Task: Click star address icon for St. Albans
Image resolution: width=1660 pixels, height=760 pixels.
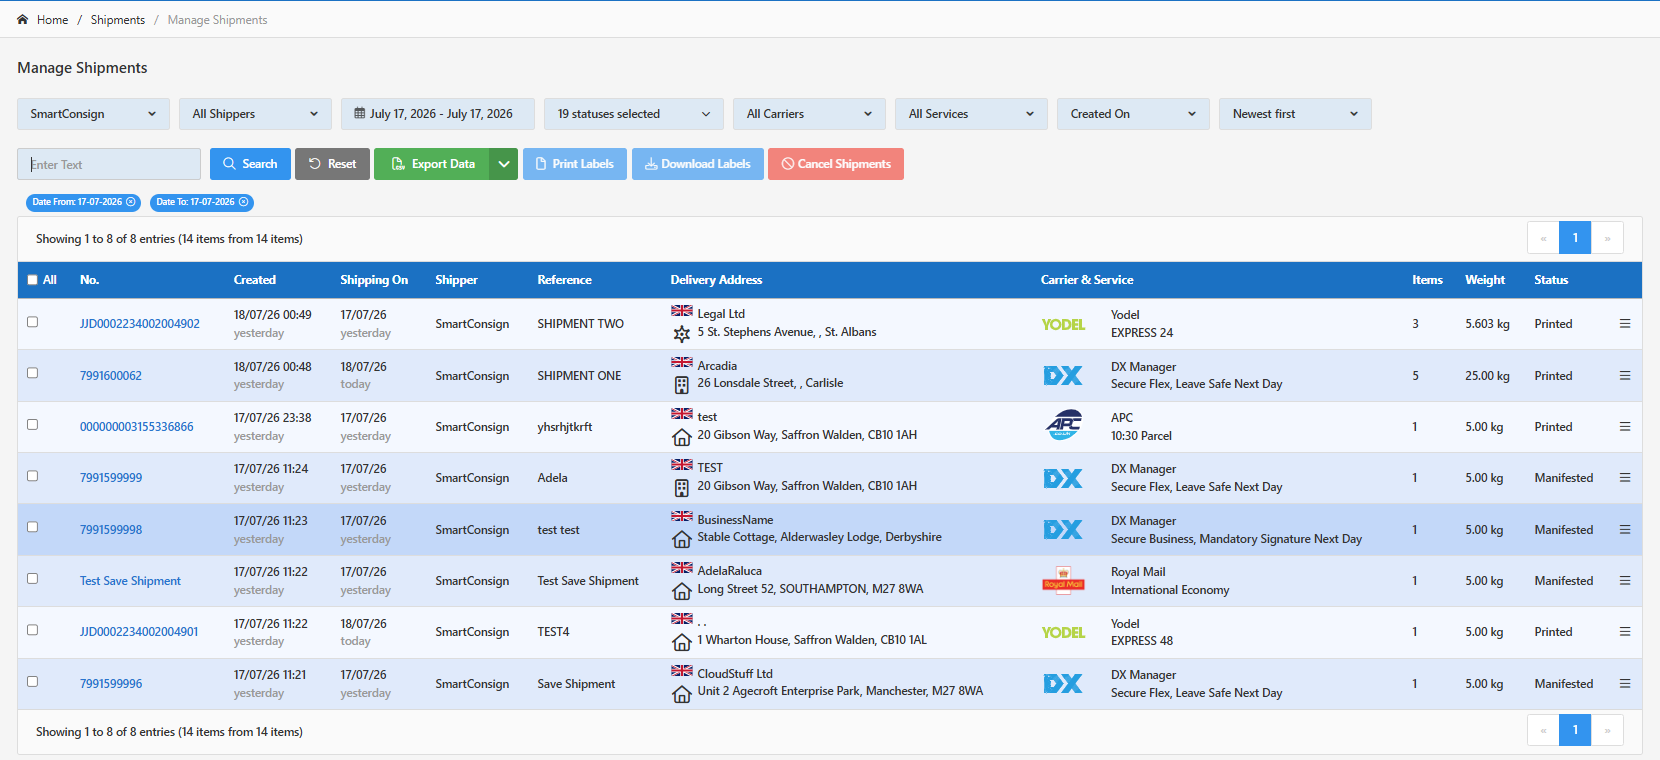Action: point(682,334)
